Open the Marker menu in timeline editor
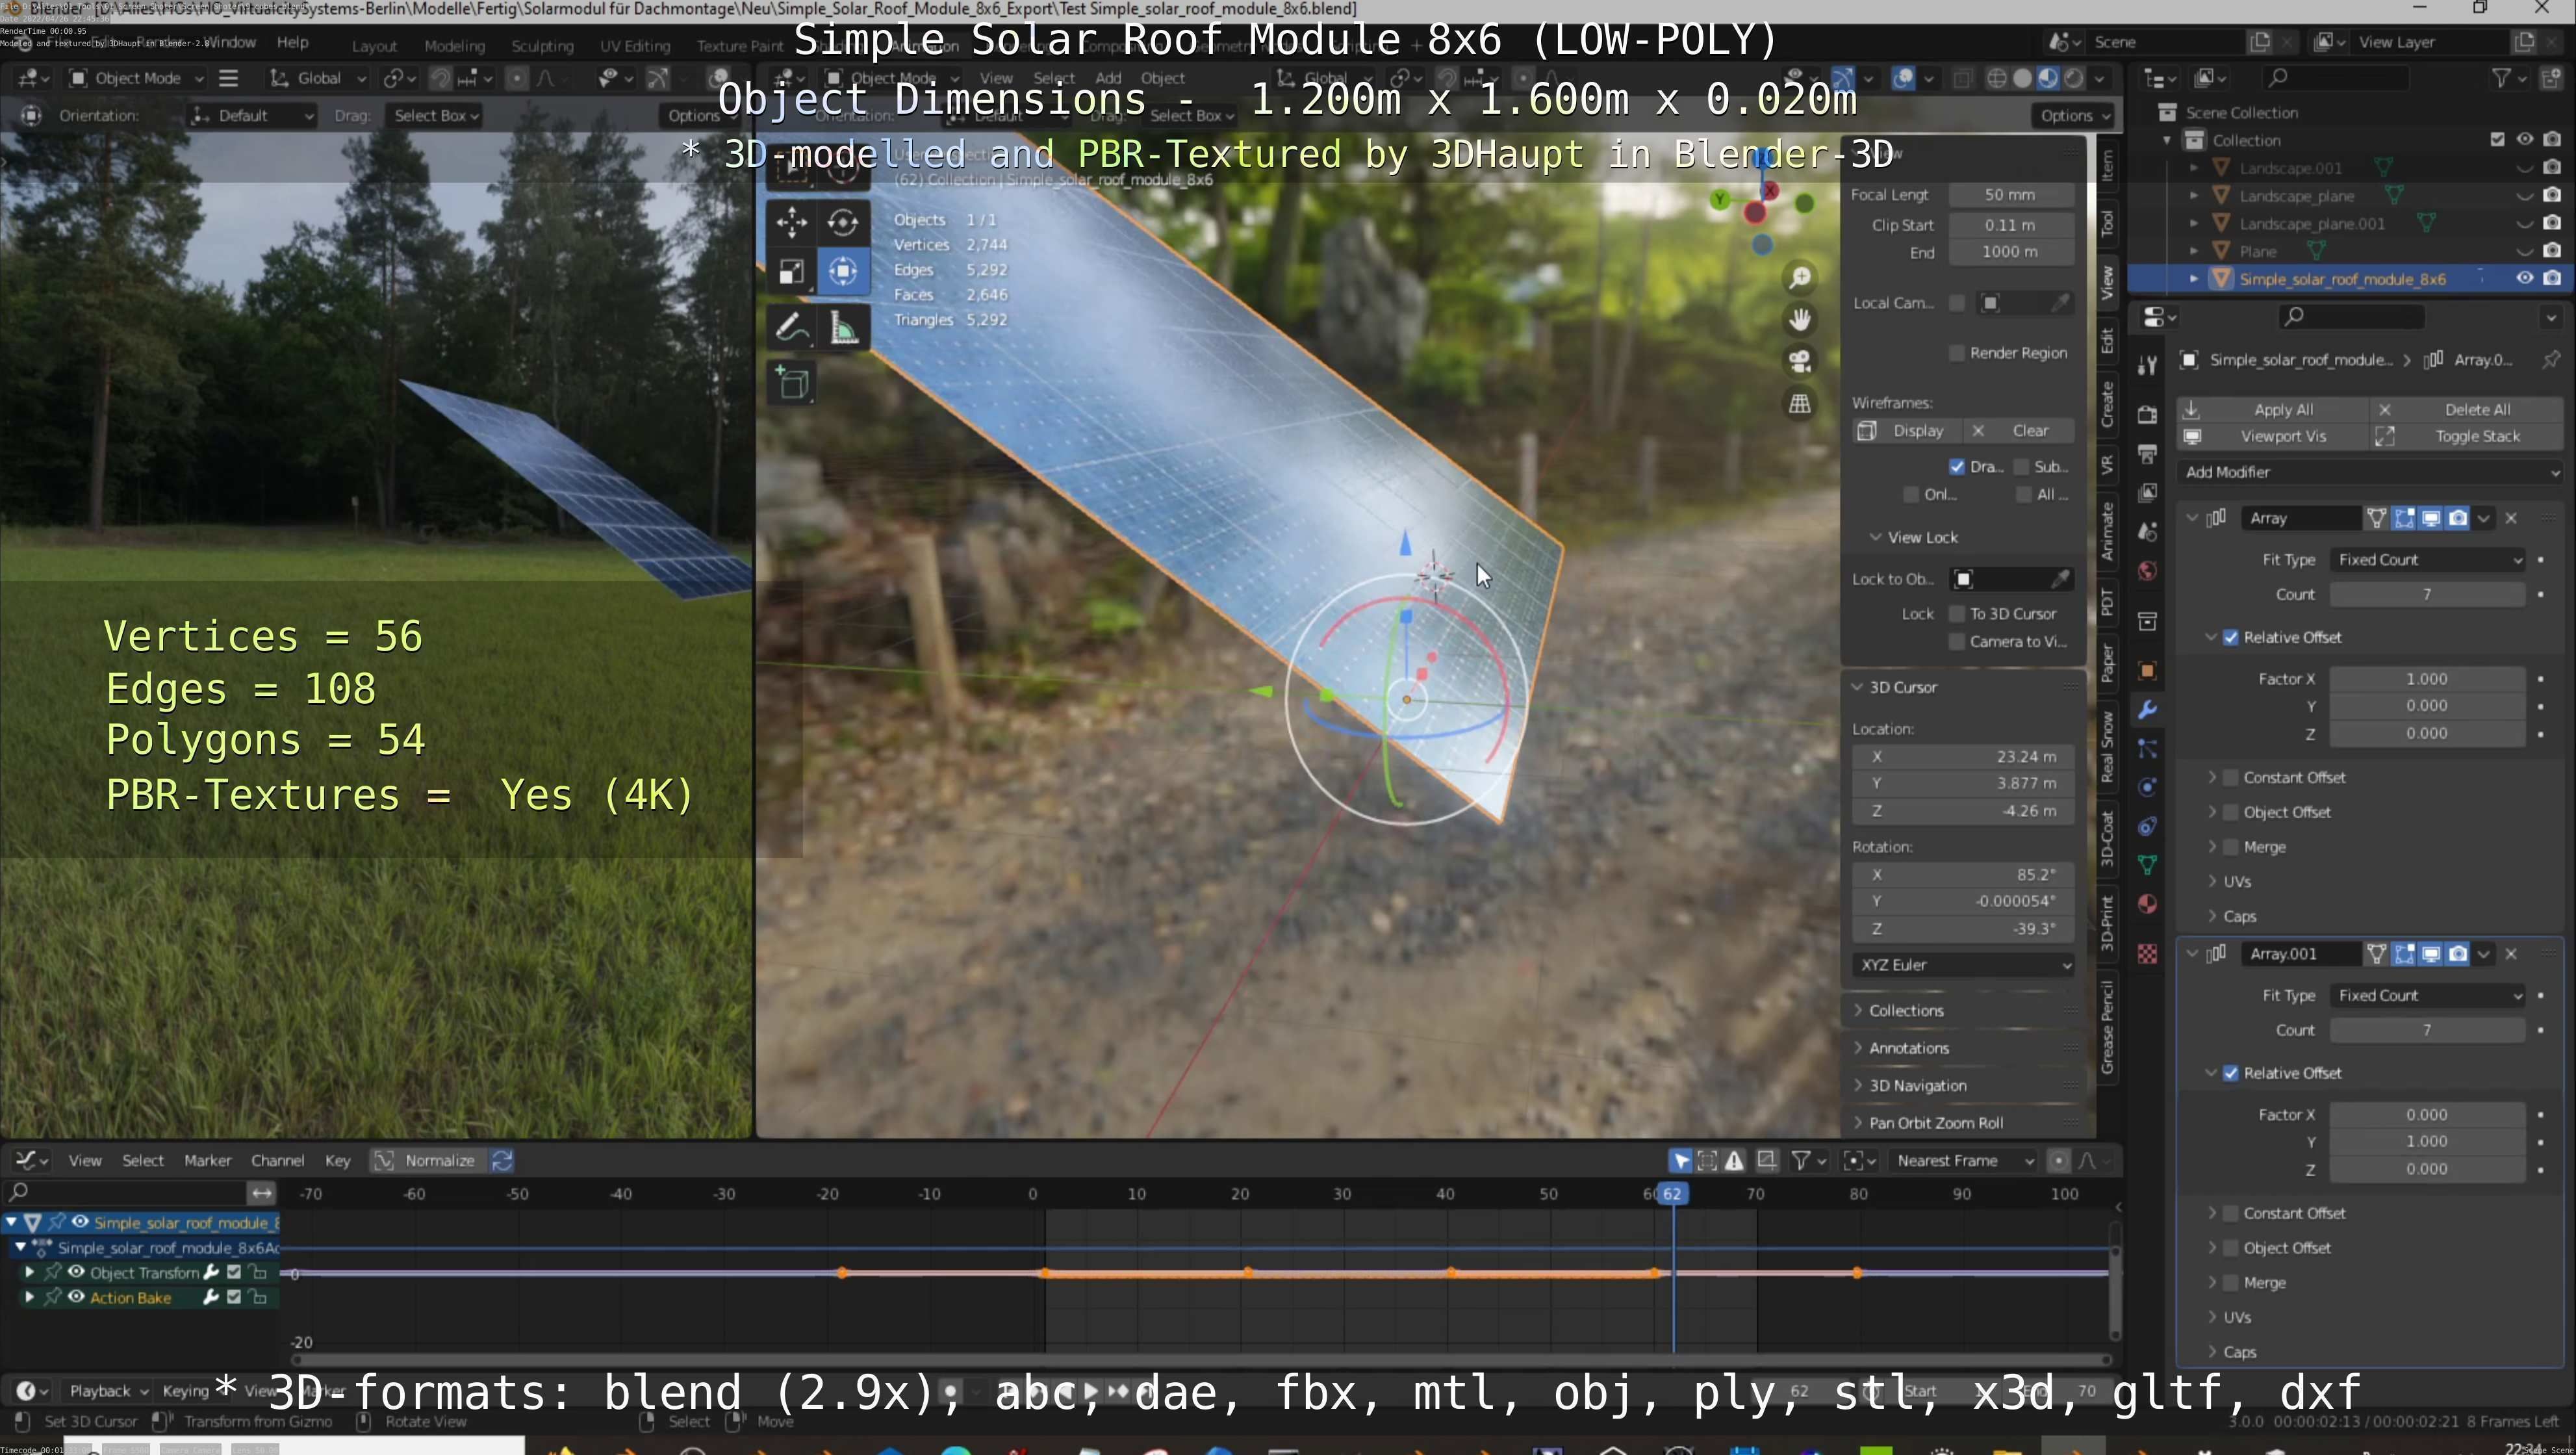Screen dimensions: 2576x1455 point(207,1161)
